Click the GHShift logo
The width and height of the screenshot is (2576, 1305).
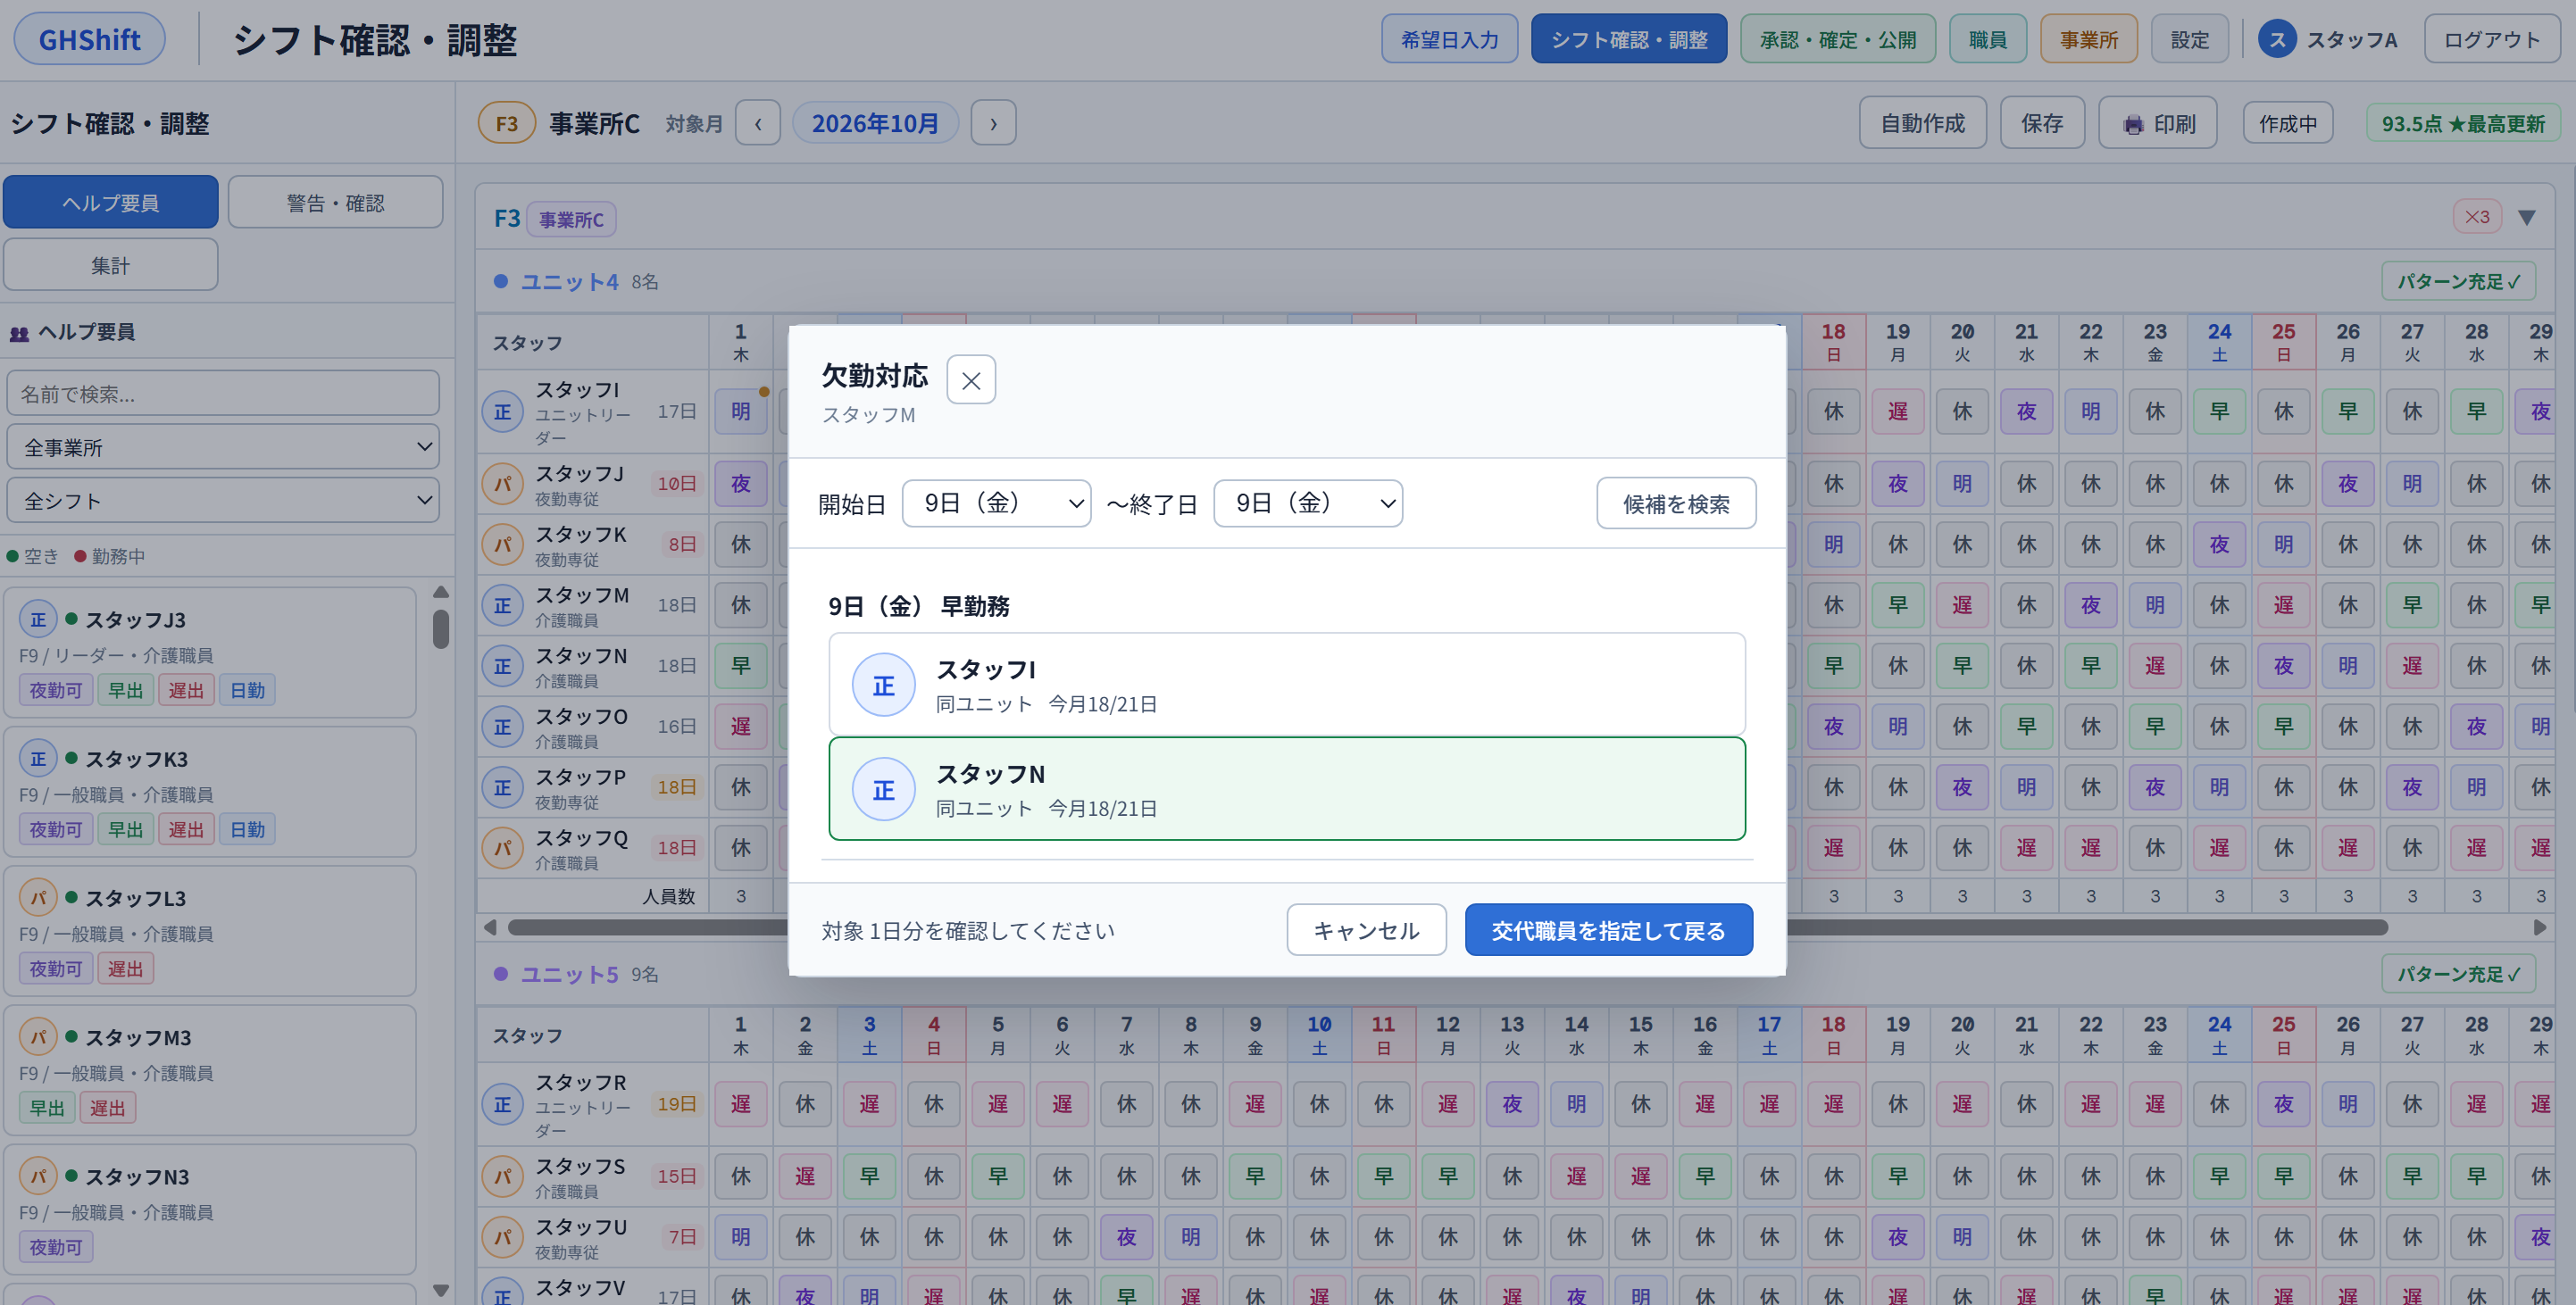89,39
